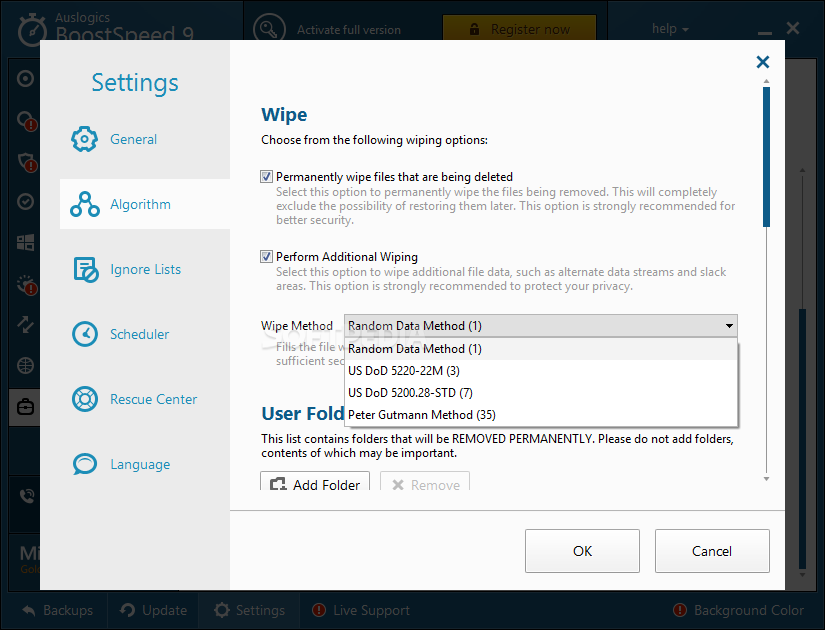825x630 pixels.
Task: Open the Scheduler clock icon
Action: pyautogui.click(x=85, y=334)
